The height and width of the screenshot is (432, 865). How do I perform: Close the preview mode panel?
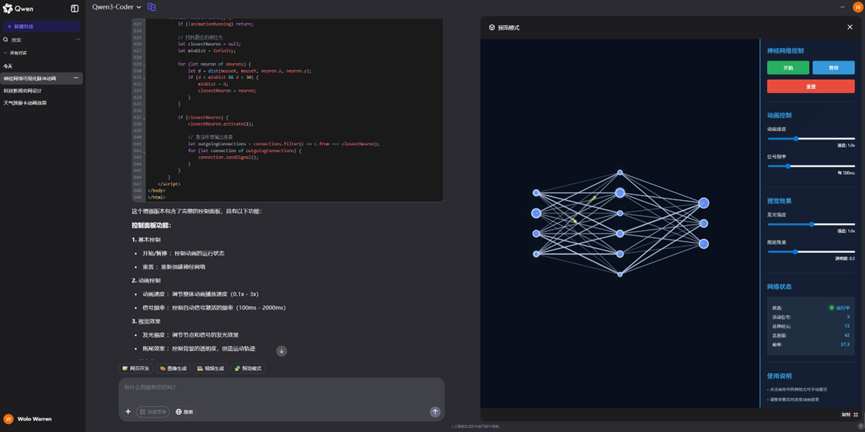[850, 27]
